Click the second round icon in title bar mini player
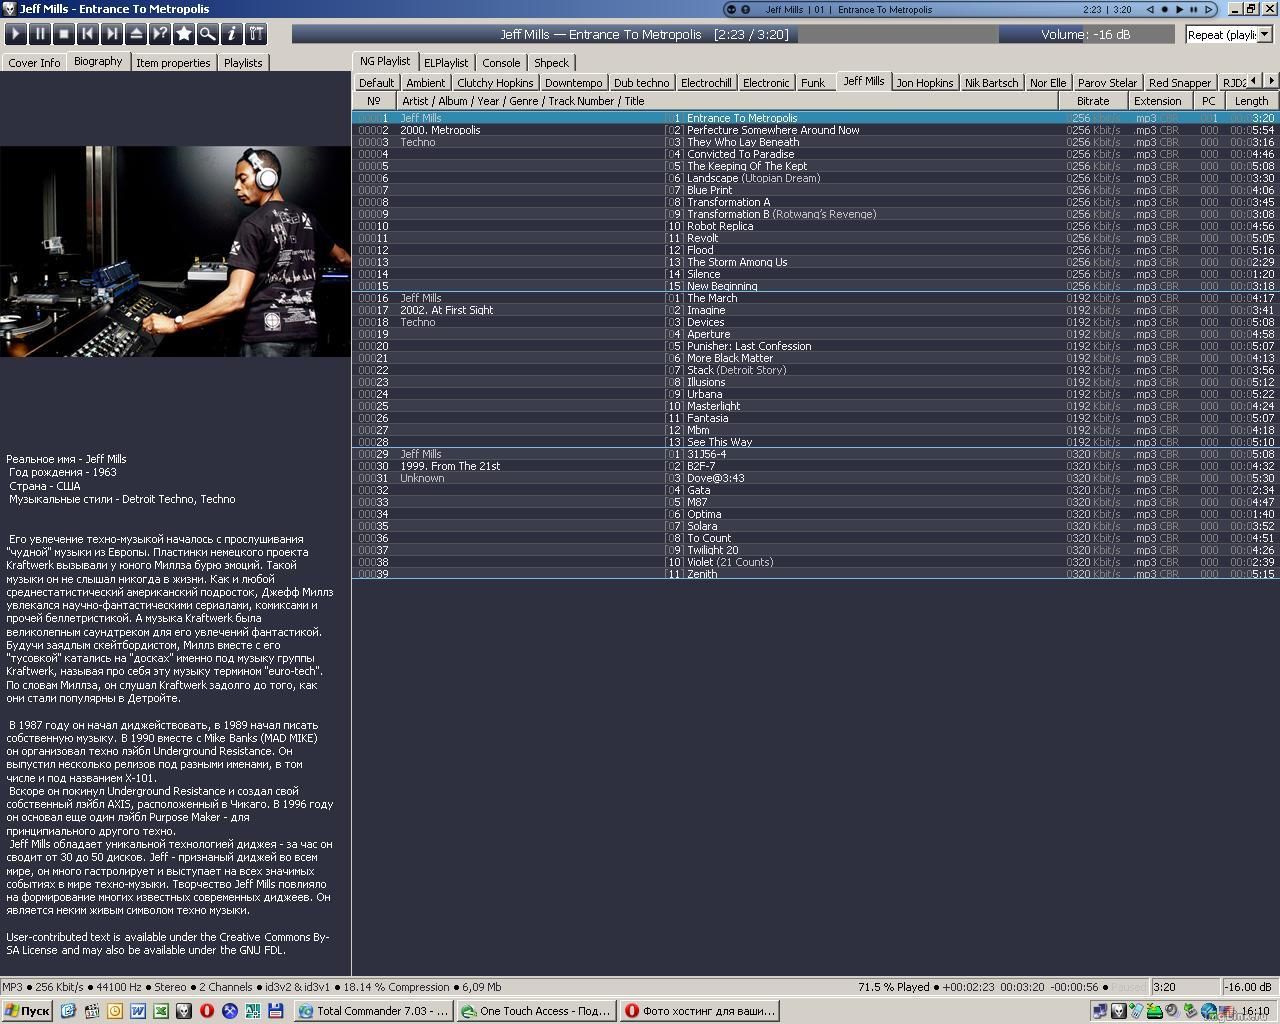 (744, 9)
